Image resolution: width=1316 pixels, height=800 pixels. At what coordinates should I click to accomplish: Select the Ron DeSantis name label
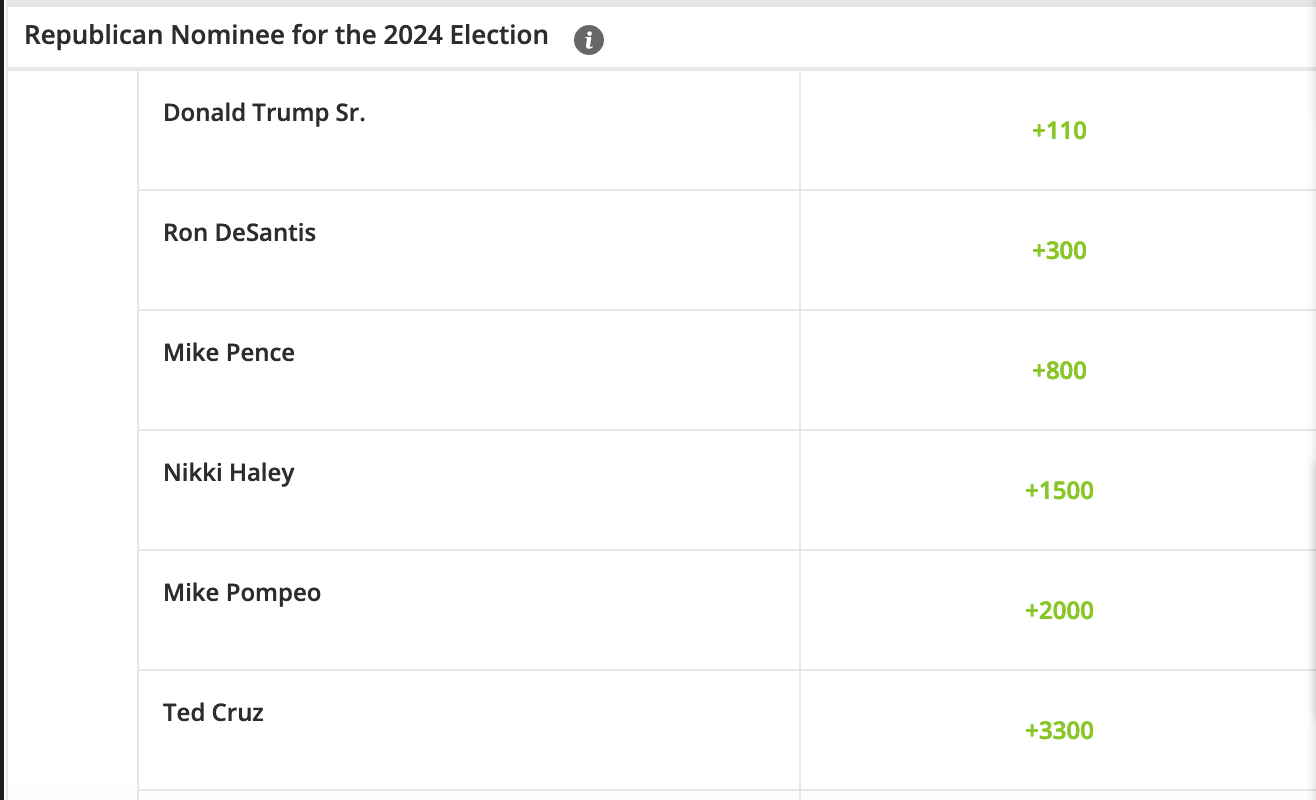[x=239, y=233]
